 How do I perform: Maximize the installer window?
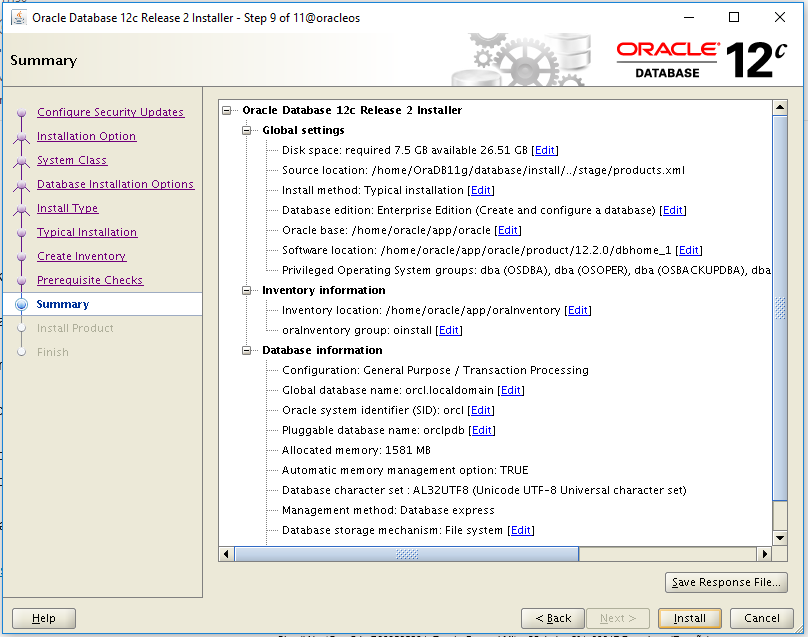(x=734, y=18)
